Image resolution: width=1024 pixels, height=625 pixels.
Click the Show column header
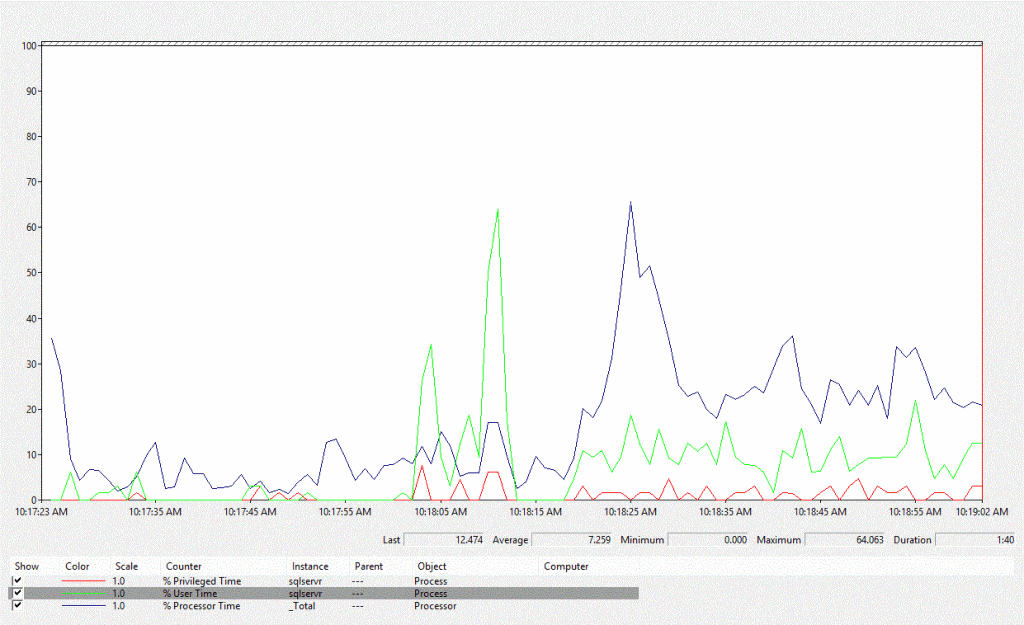tap(26, 566)
